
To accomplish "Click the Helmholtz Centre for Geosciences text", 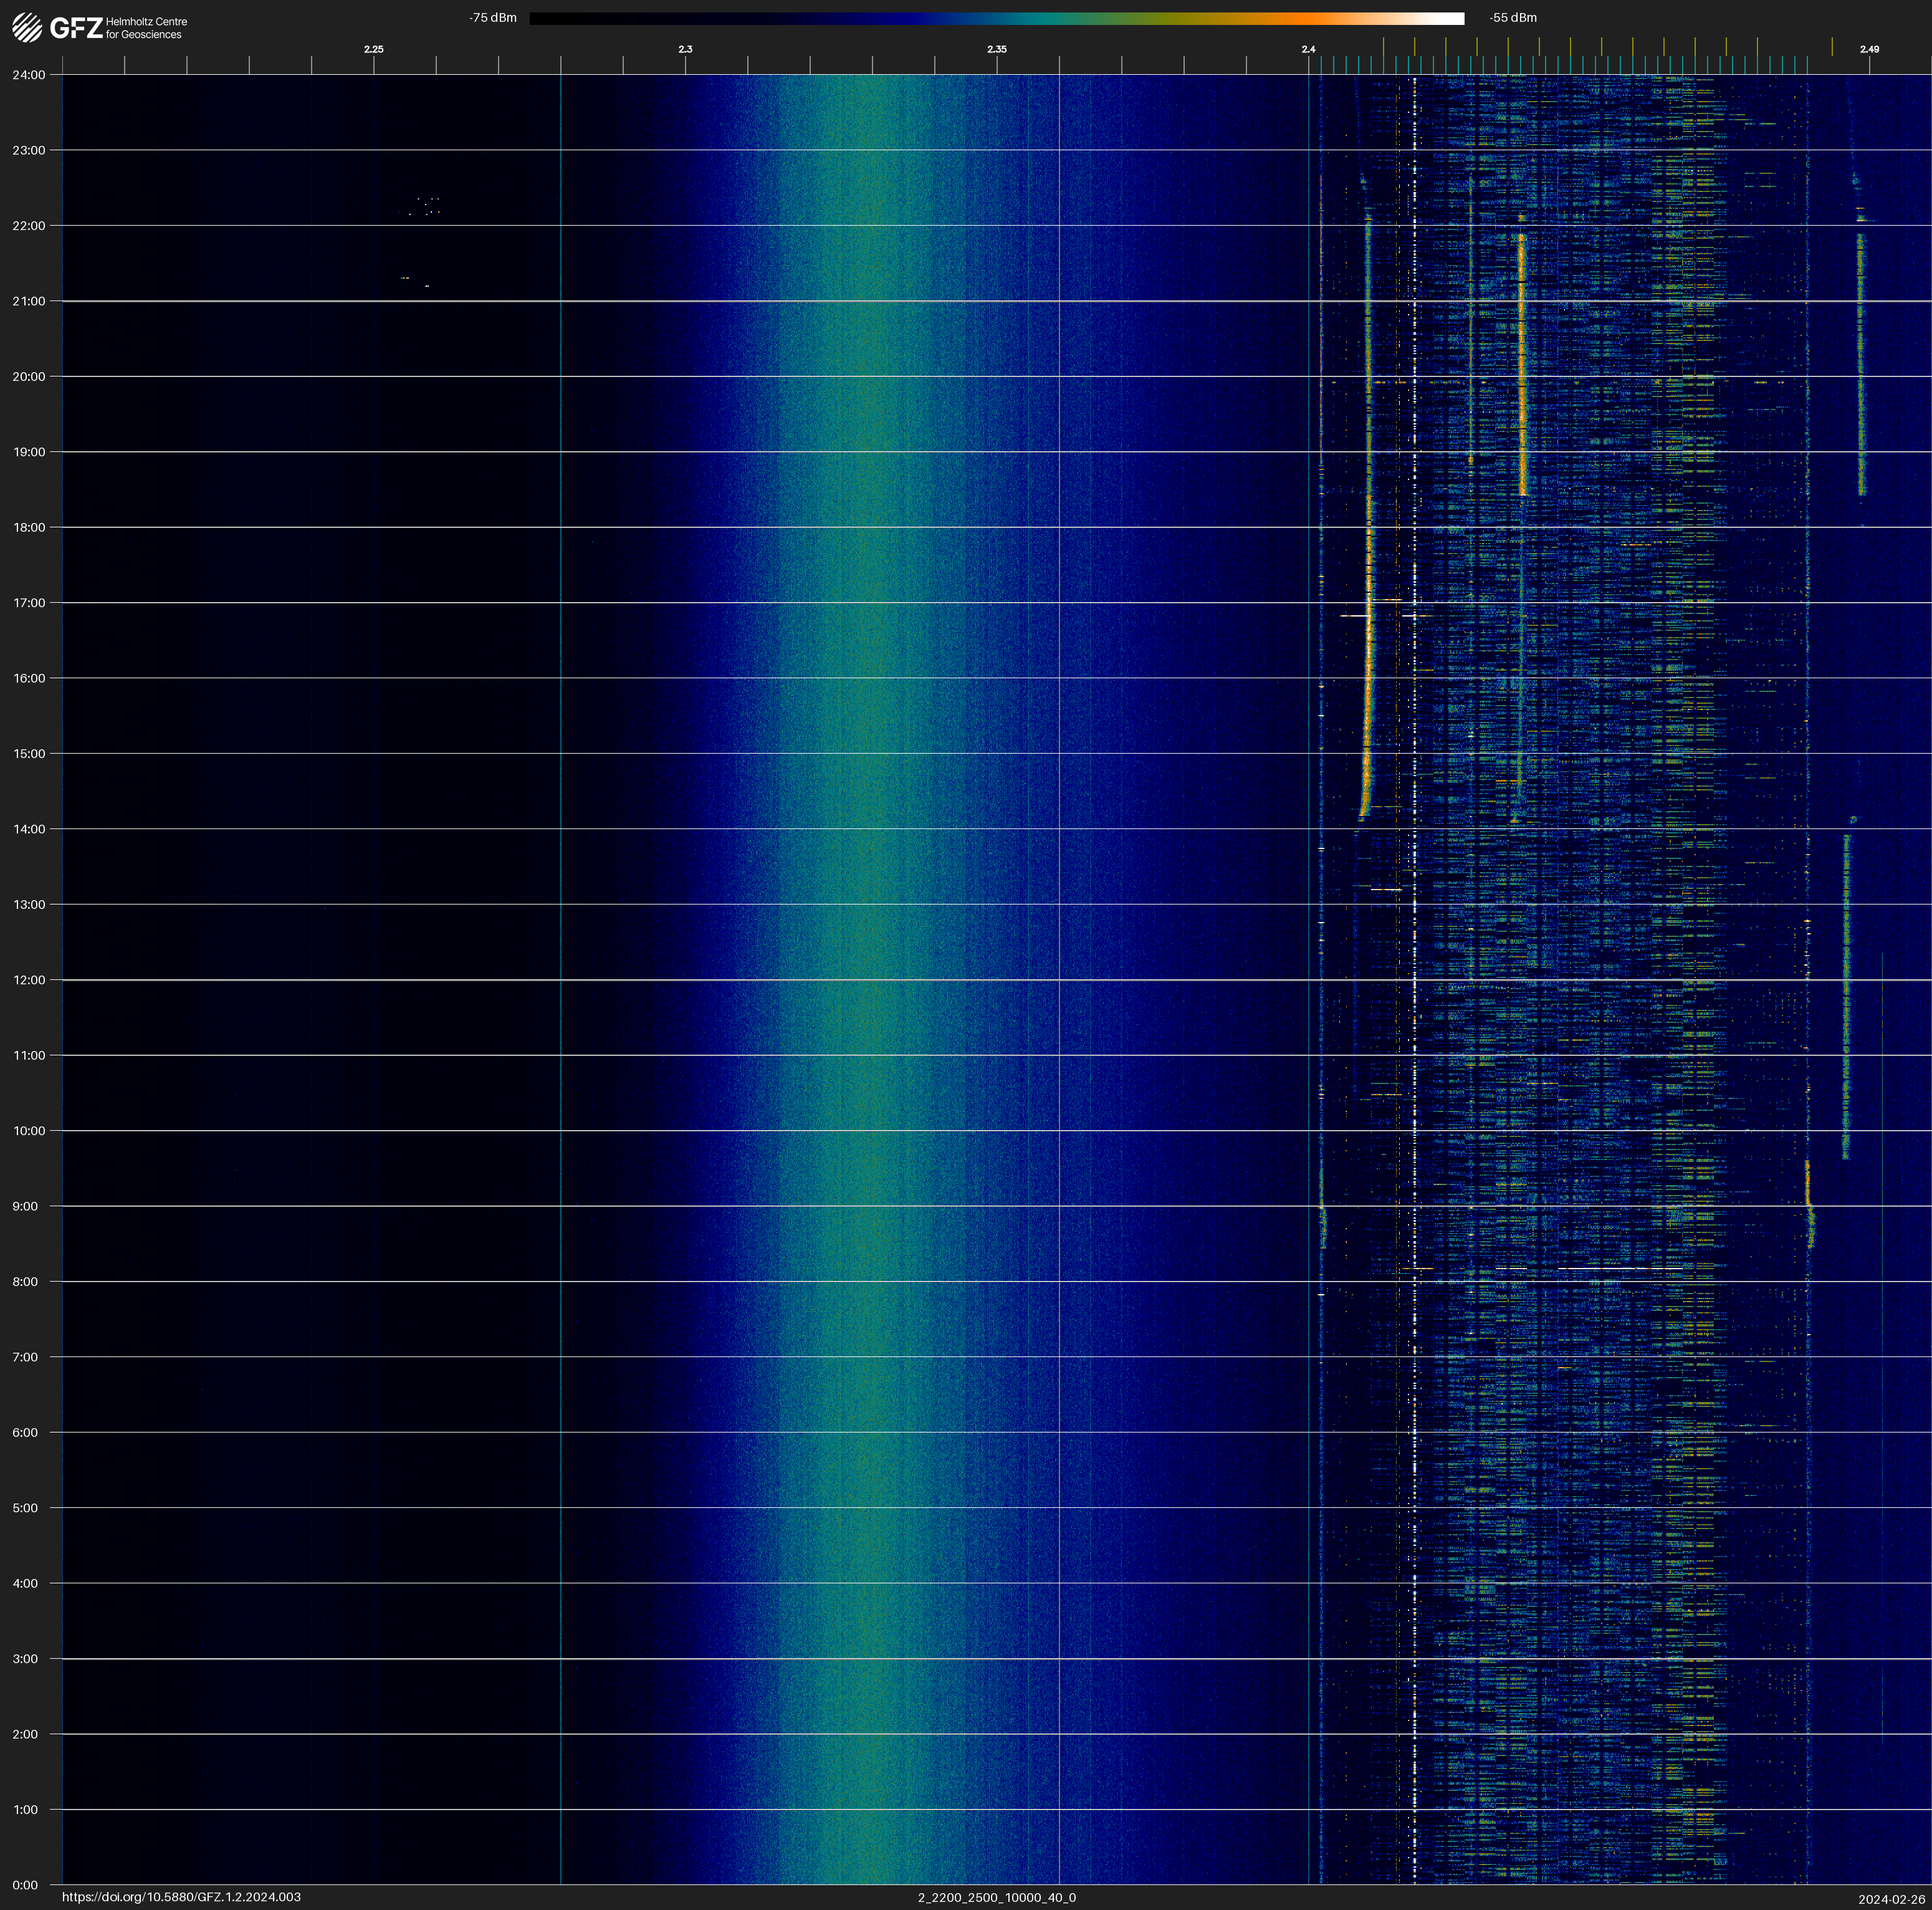I will point(146,28).
